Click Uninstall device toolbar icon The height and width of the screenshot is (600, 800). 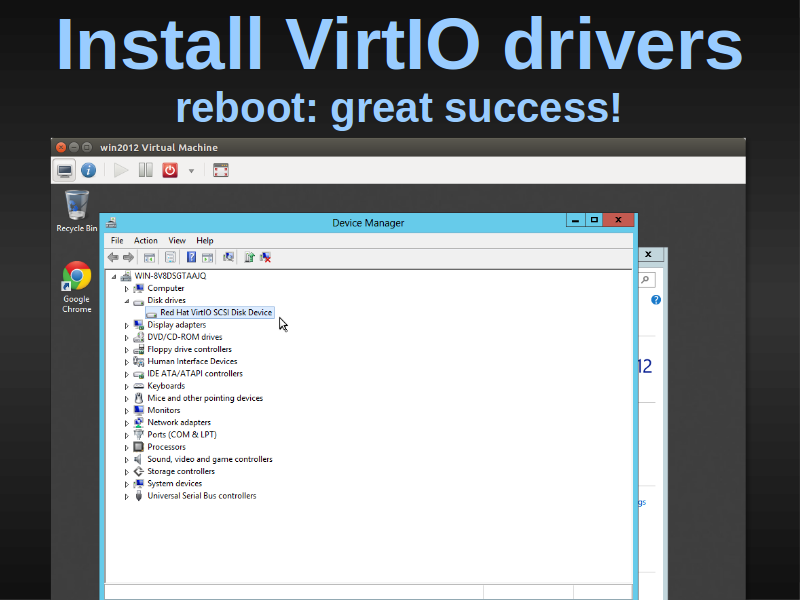266,258
